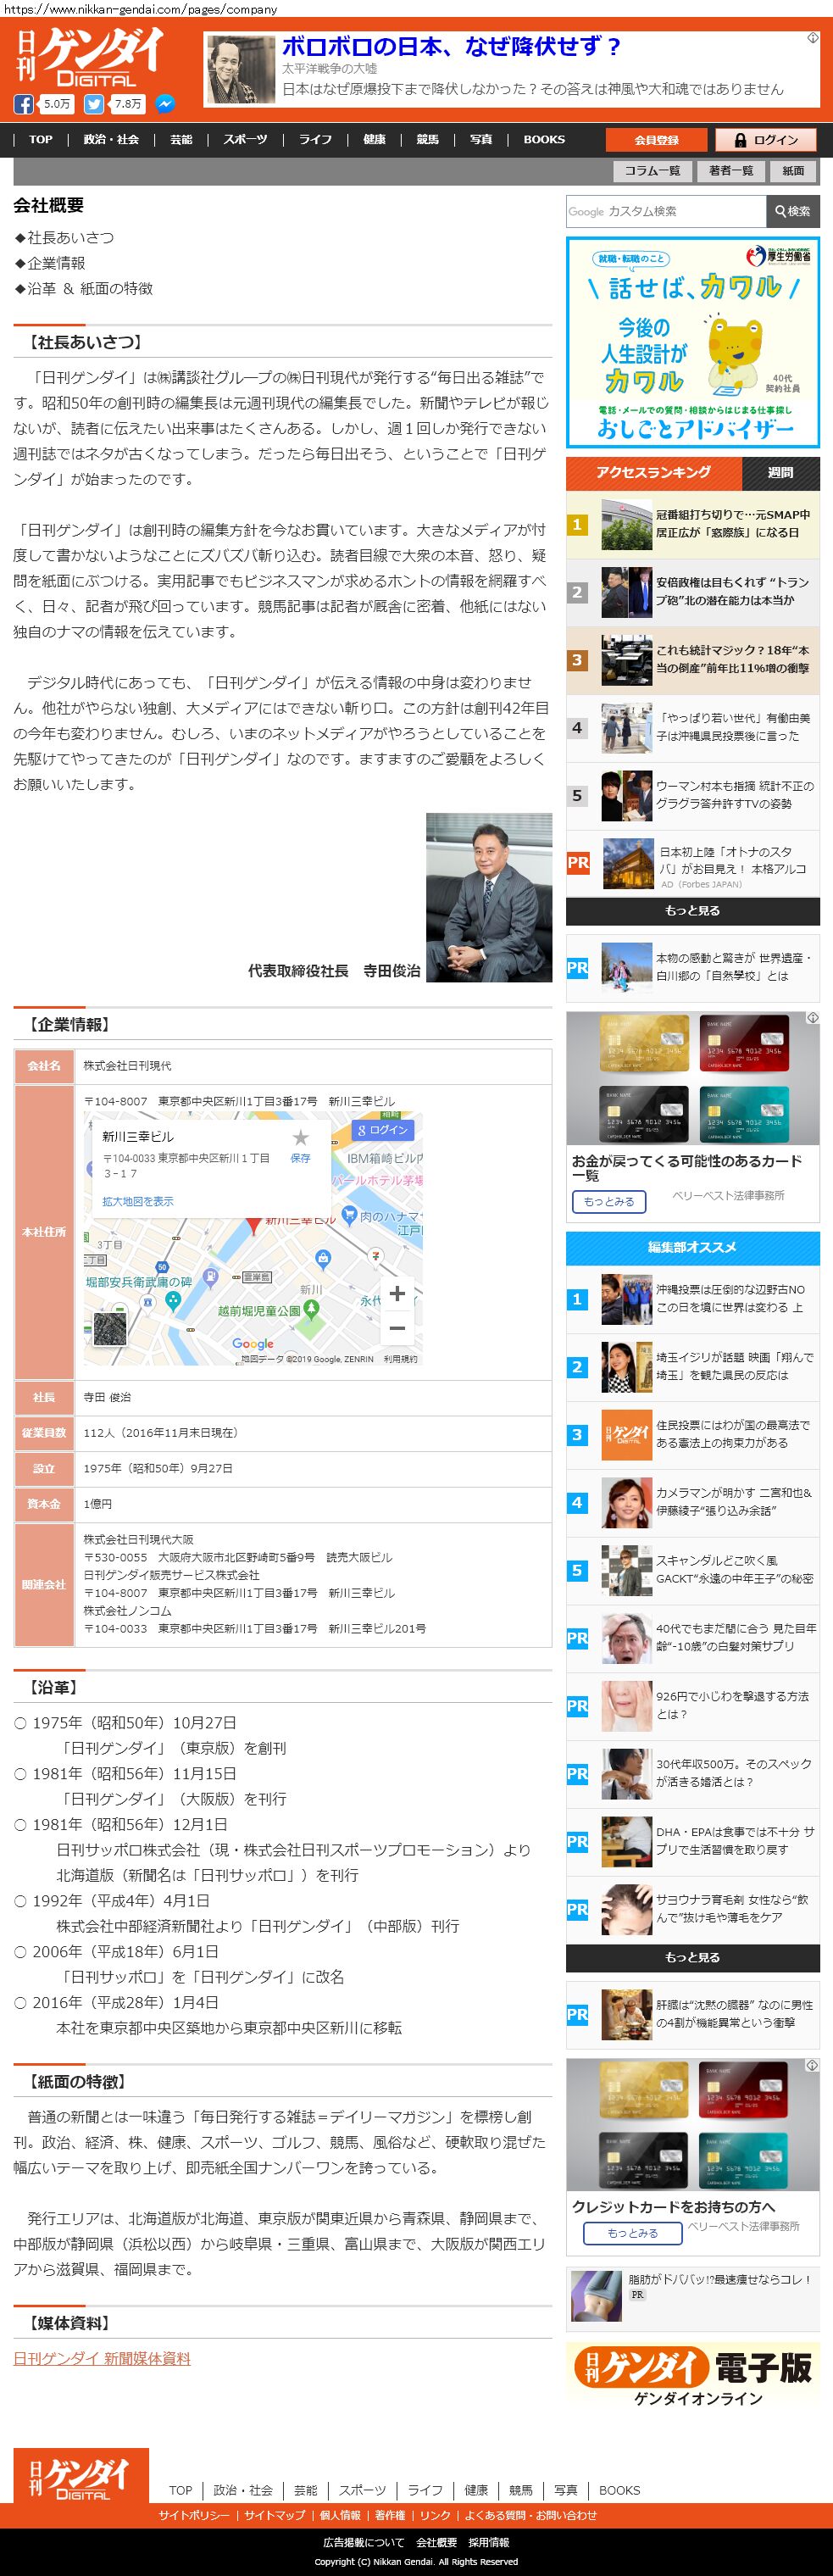Screen dimensions: 833x2576
Task: Click the president 寺田俊治 photo
Action: [x=489, y=897]
